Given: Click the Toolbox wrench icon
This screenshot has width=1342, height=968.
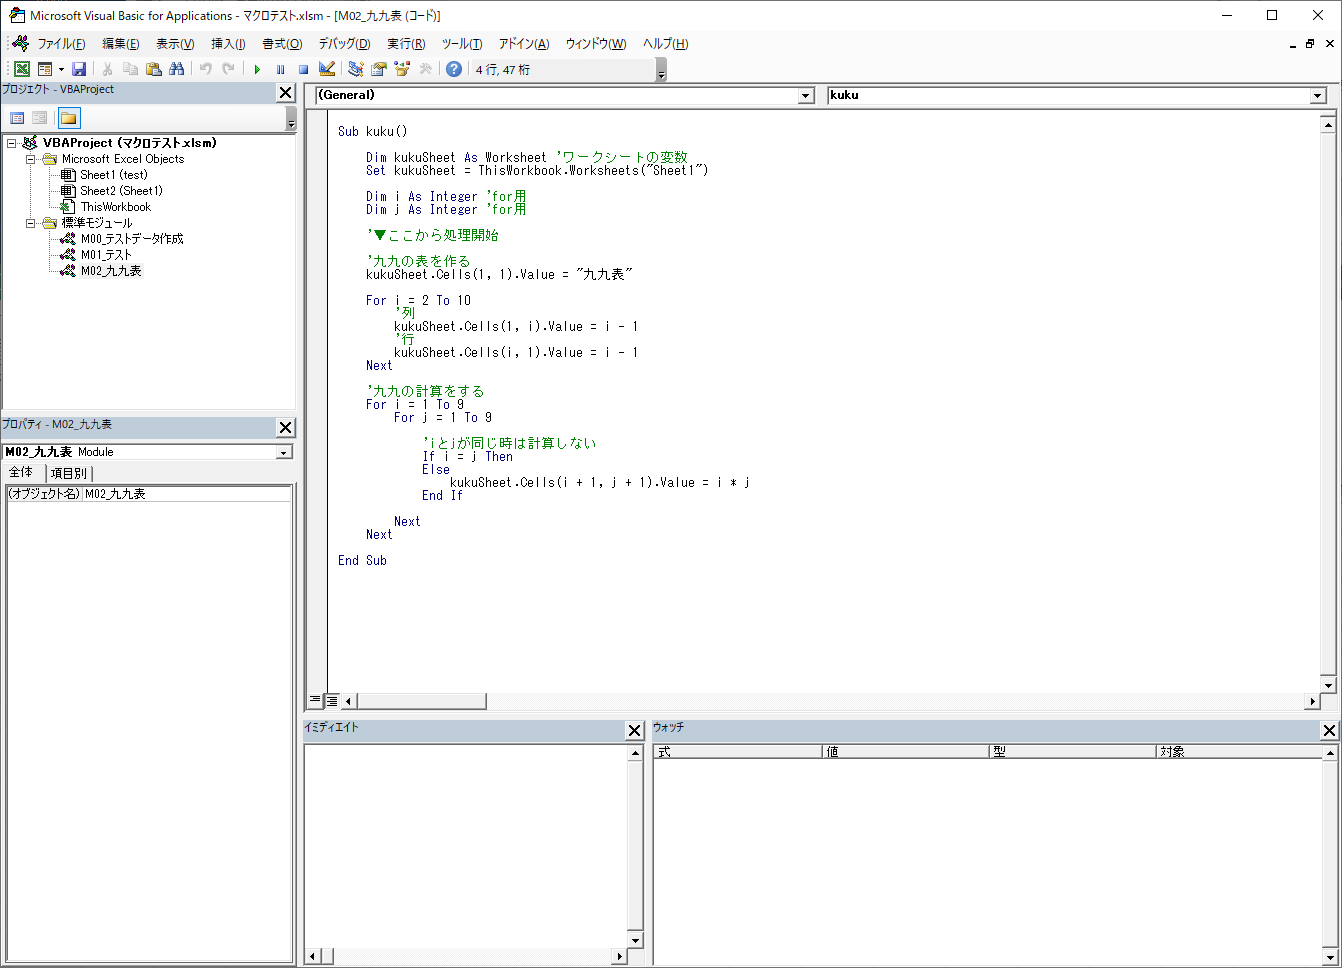Looking at the screenshot, I should [425, 69].
